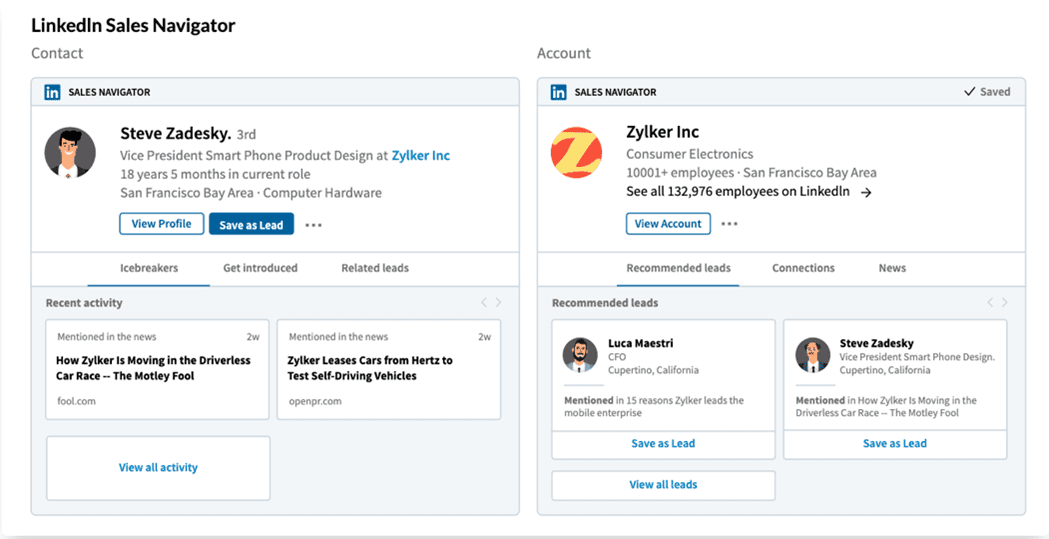Open the more options dots beside Save as Lead

313,225
